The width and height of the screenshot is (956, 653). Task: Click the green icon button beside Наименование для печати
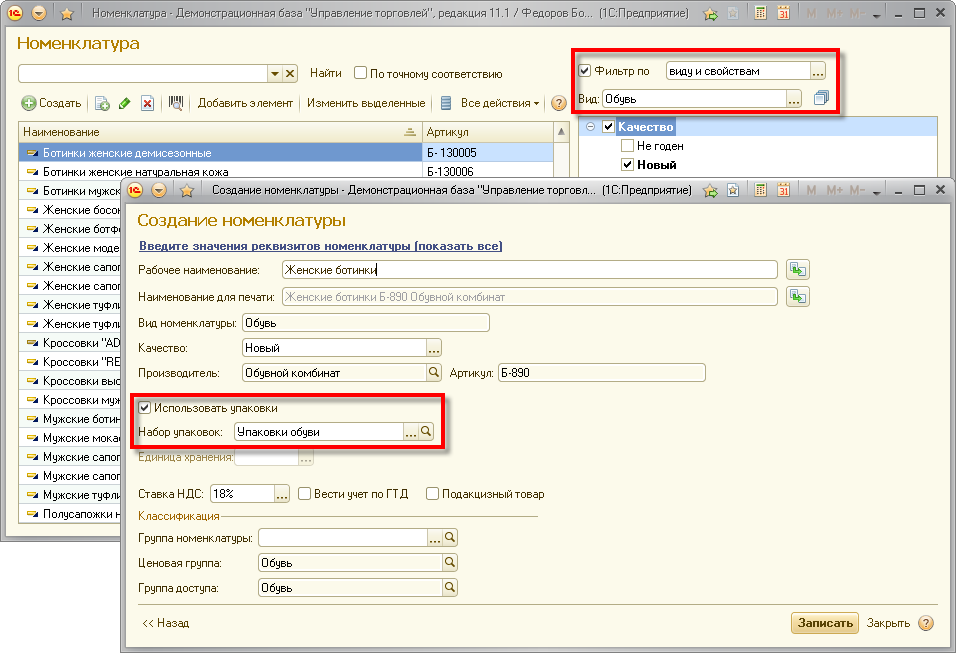click(x=797, y=296)
